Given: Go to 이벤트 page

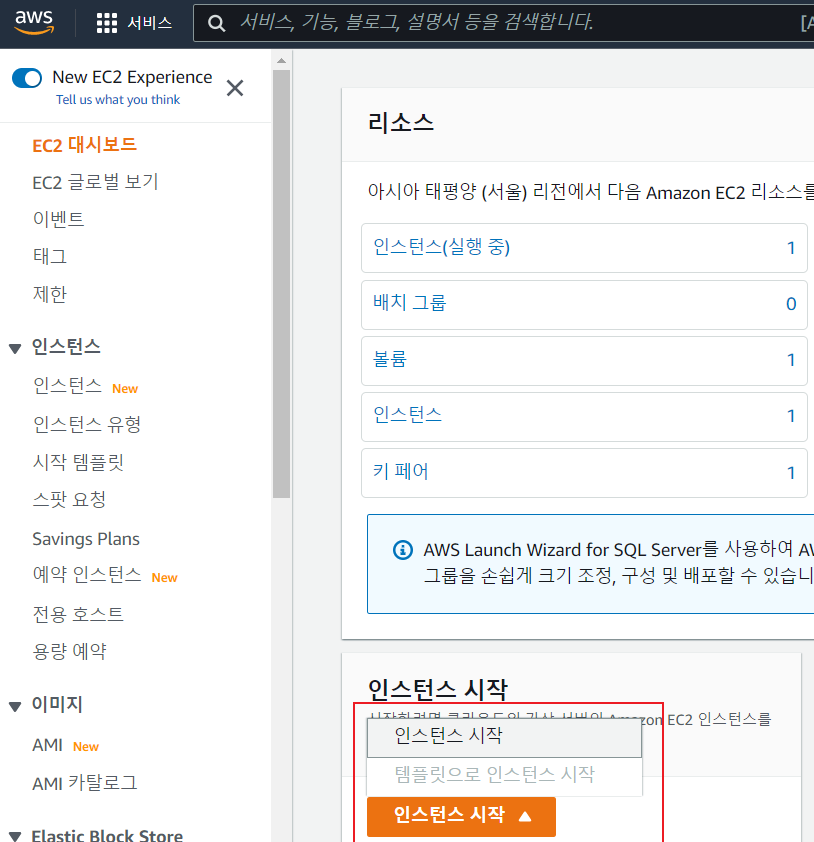Looking at the screenshot, I should click(x=59, y=219).
